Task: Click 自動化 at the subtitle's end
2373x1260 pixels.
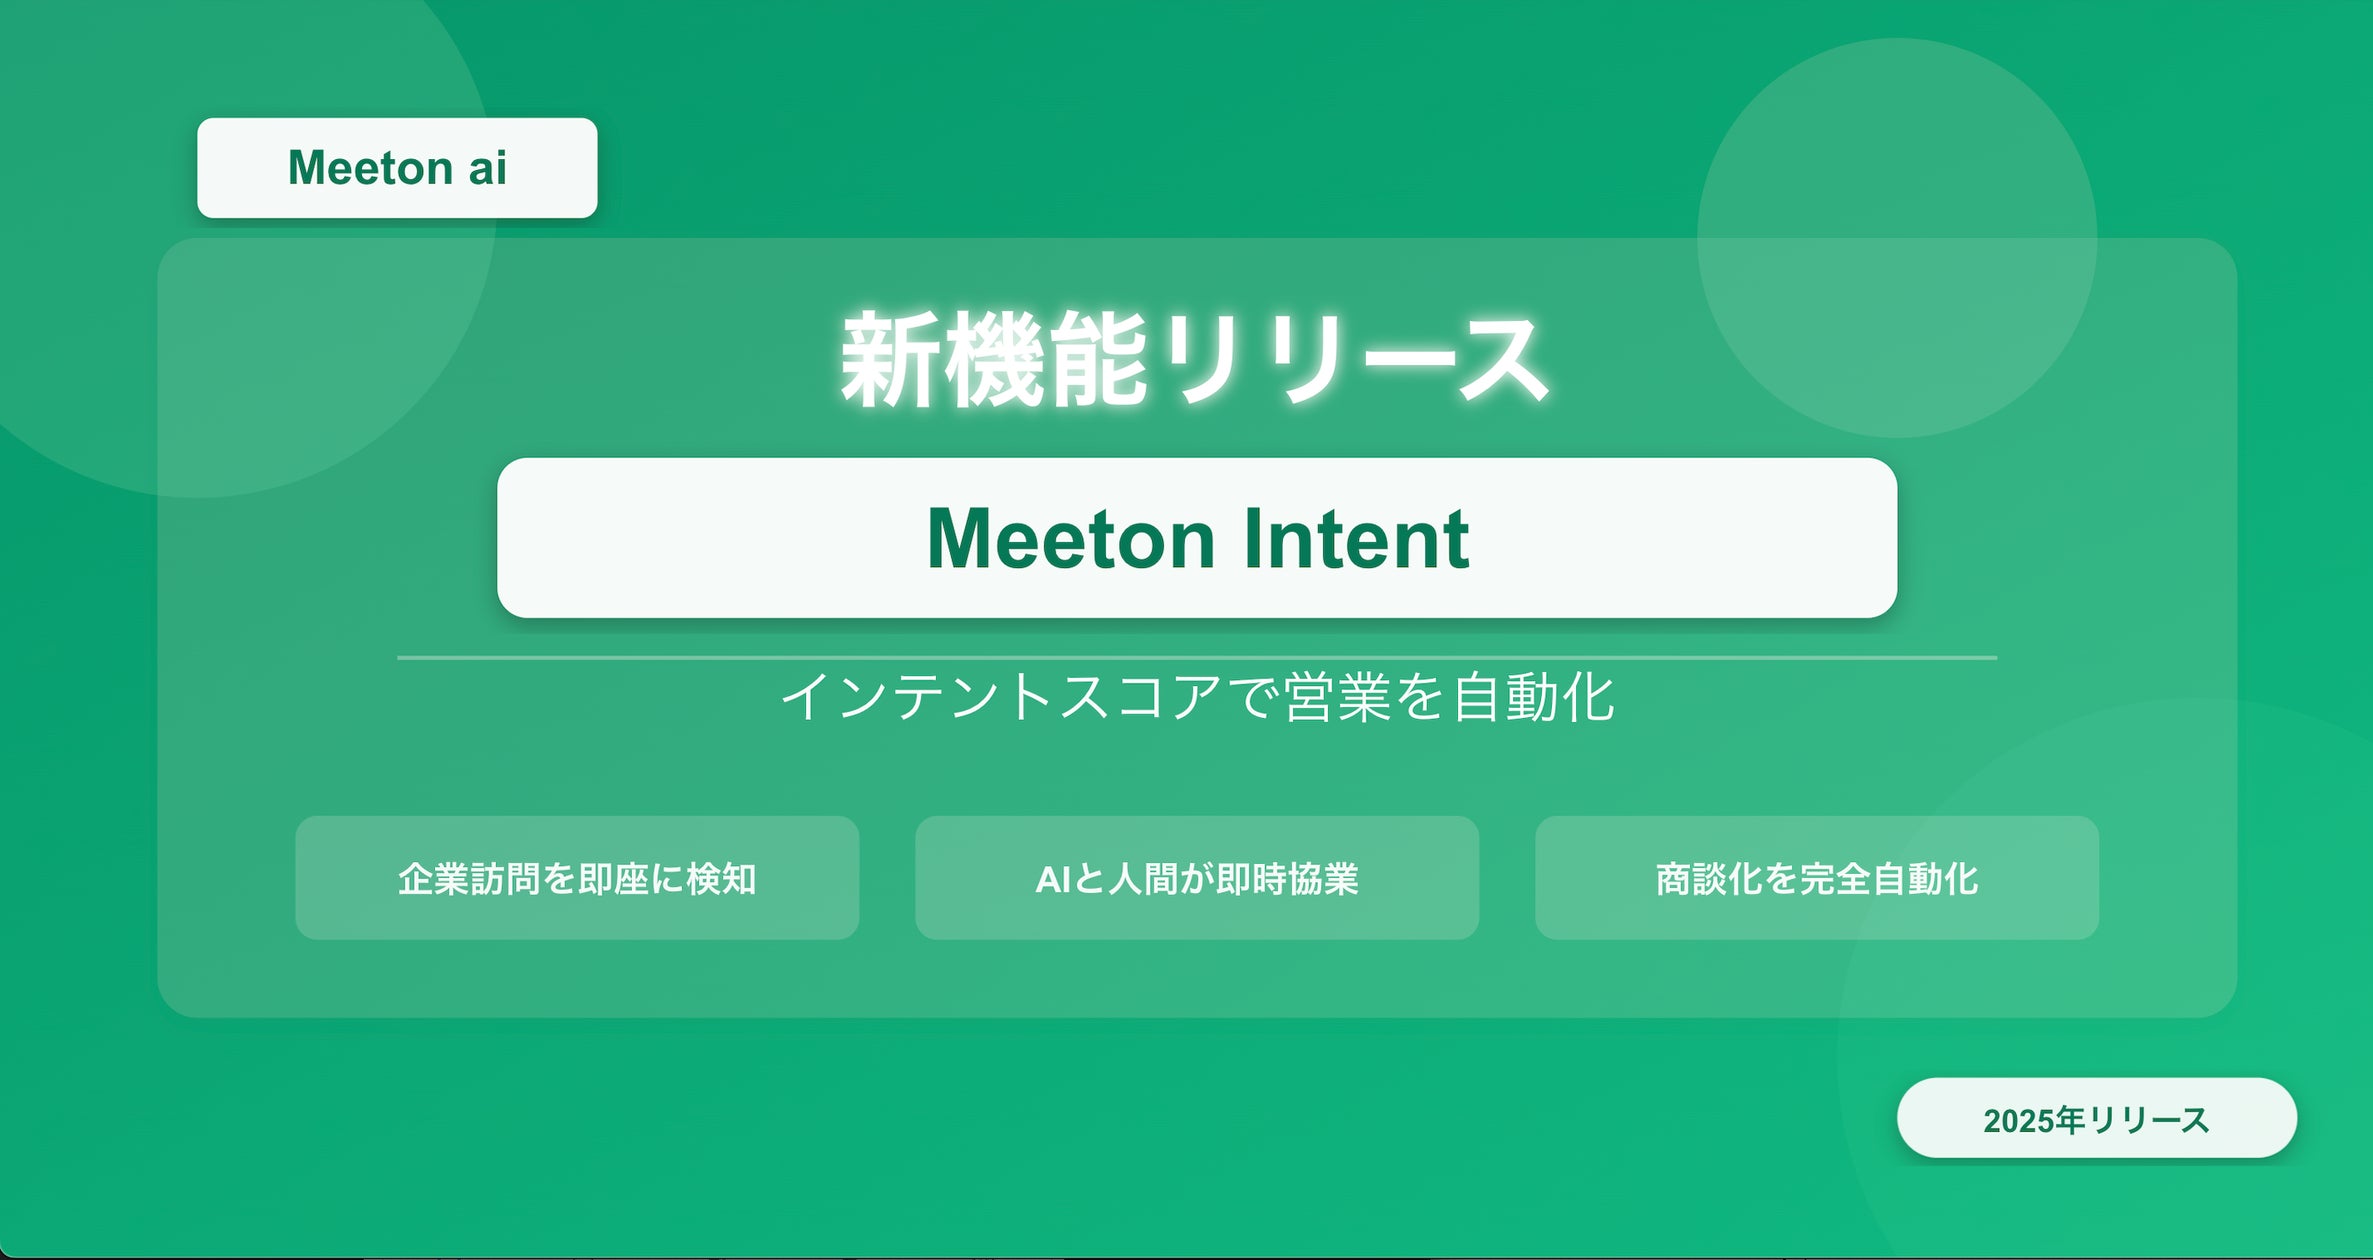Action: [x=1532, y=697]
